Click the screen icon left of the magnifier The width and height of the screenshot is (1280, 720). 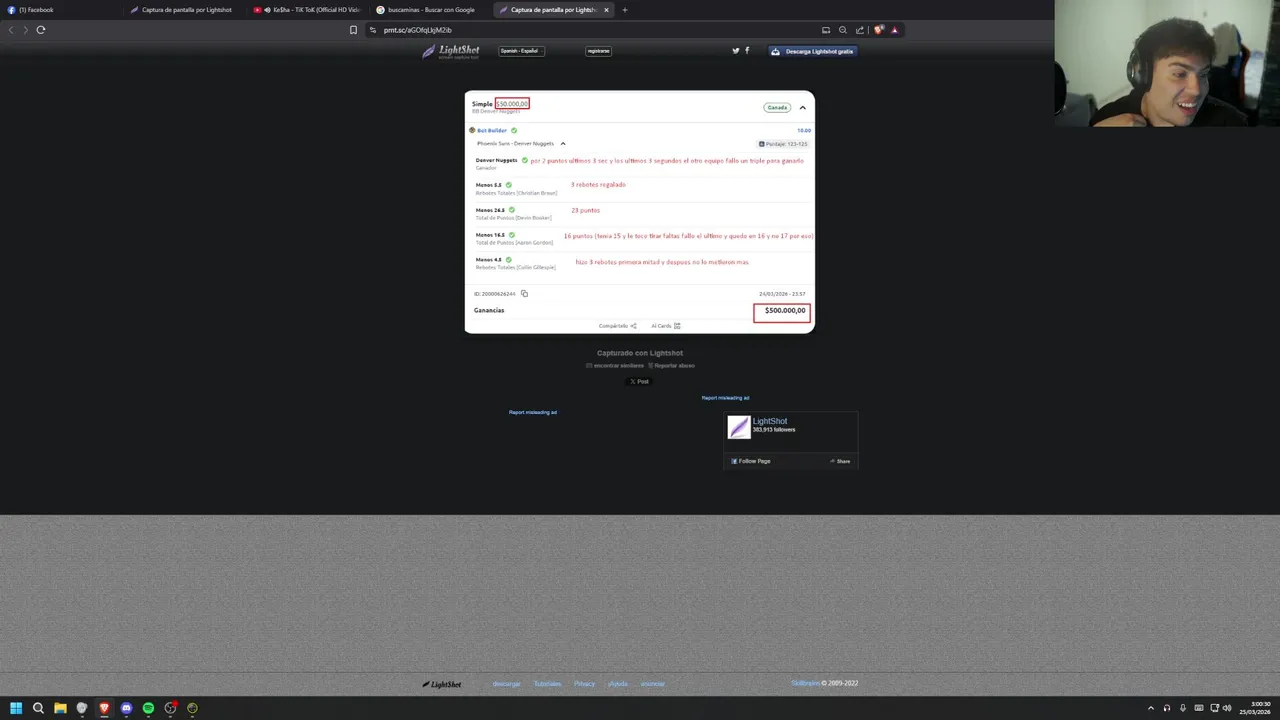click(x=826, y=30)
